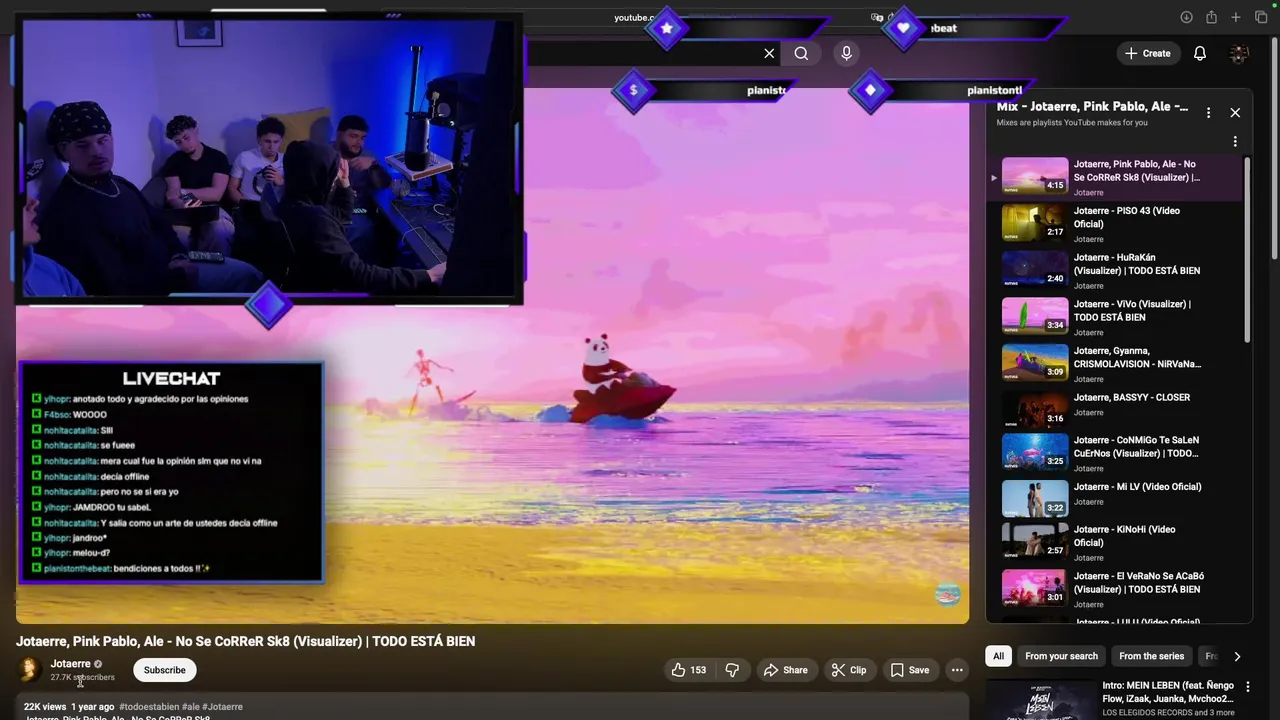This screenshot has height=720, width=1280.
Task: Click the Mix - Jotaerre, Pink Pablo, Ale title
Action: [1092, 106]
